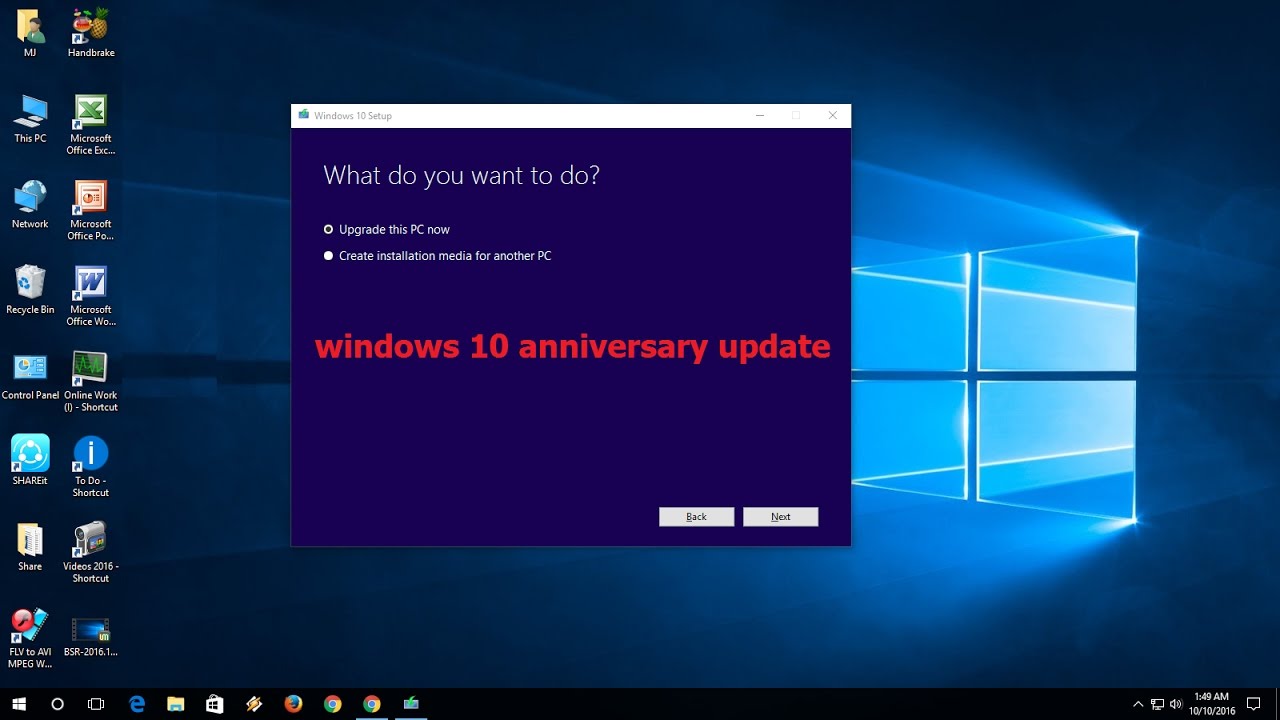Open the BSR-2016 desktop file
Screen dimensions: 1280x720
click(91, 636)
